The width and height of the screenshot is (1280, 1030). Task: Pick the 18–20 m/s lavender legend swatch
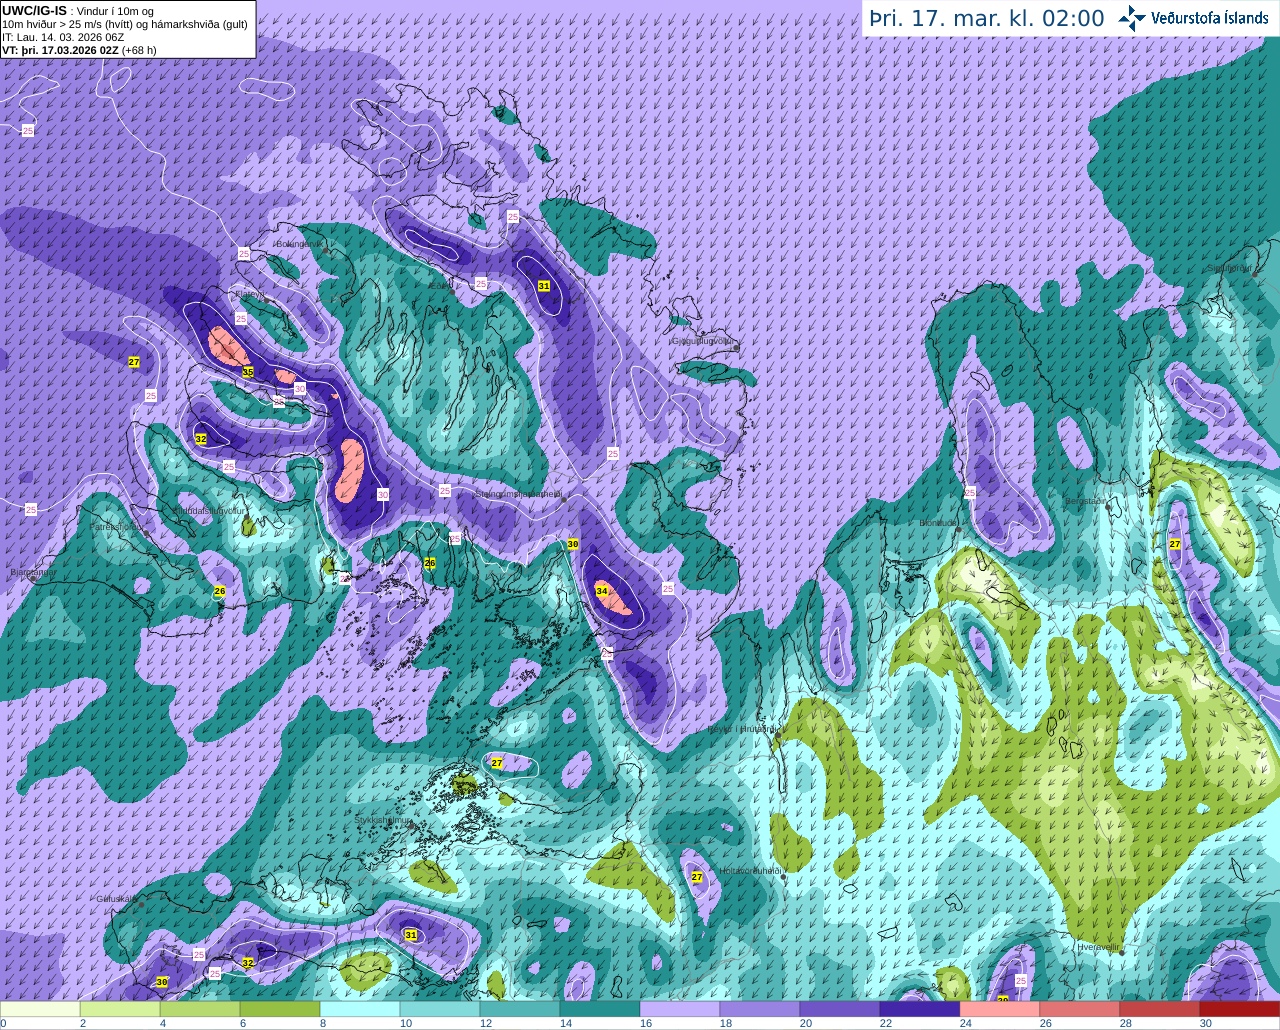point(760,1008)
